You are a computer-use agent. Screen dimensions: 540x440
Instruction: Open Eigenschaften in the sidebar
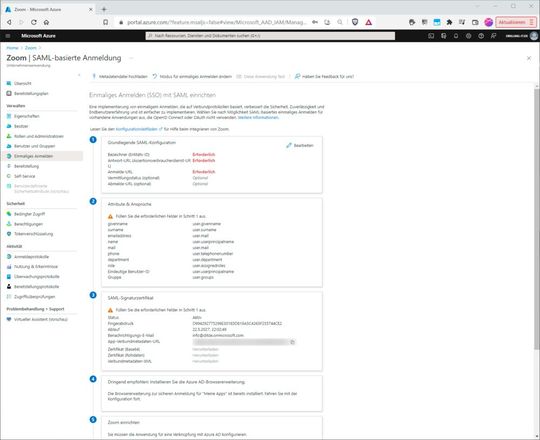click(x=27, y=116)
